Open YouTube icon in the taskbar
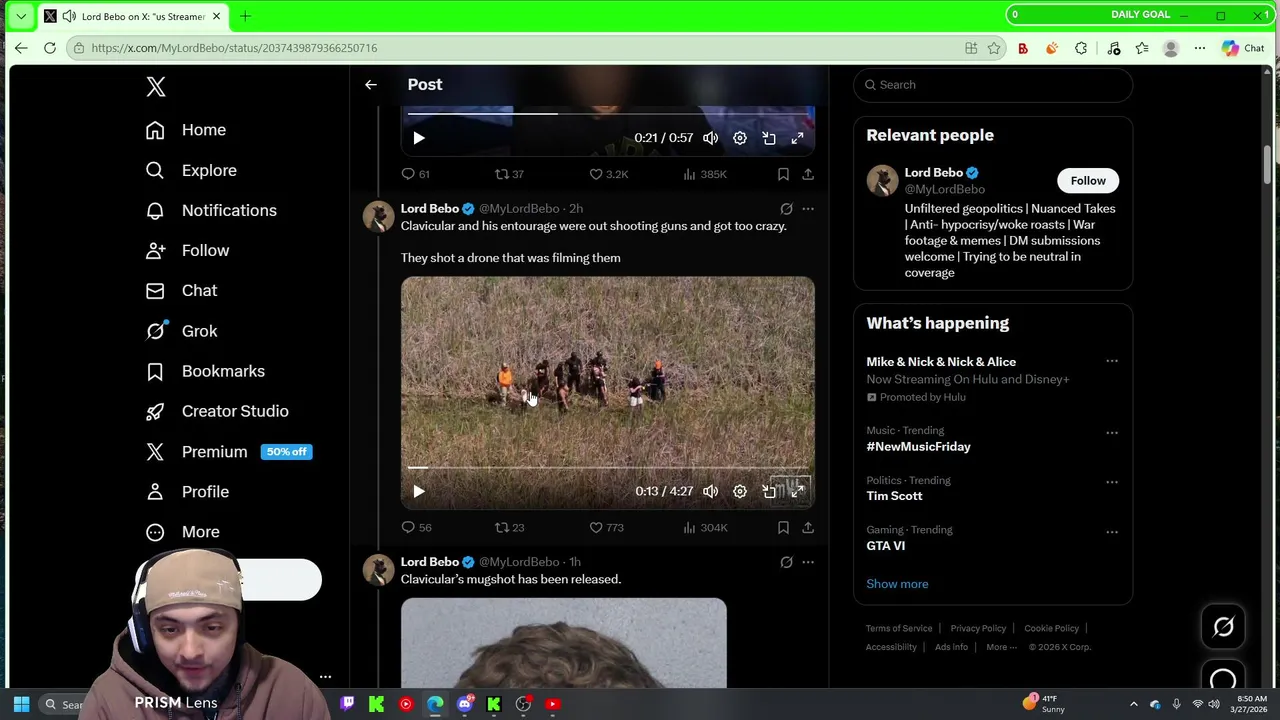The width and height of the screenshot is (1280, 720). (x=553, y=704)
